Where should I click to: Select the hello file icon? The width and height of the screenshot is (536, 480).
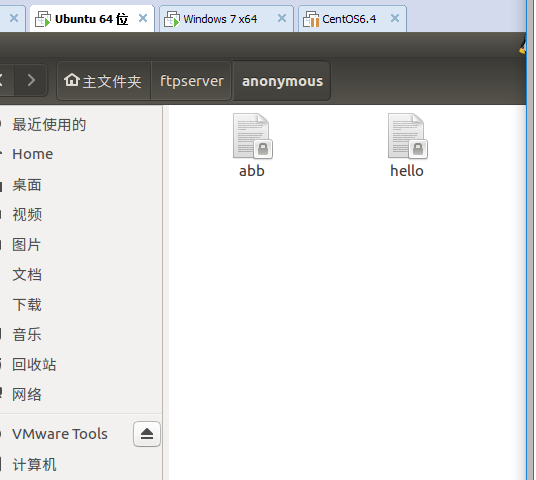[407, 136]
